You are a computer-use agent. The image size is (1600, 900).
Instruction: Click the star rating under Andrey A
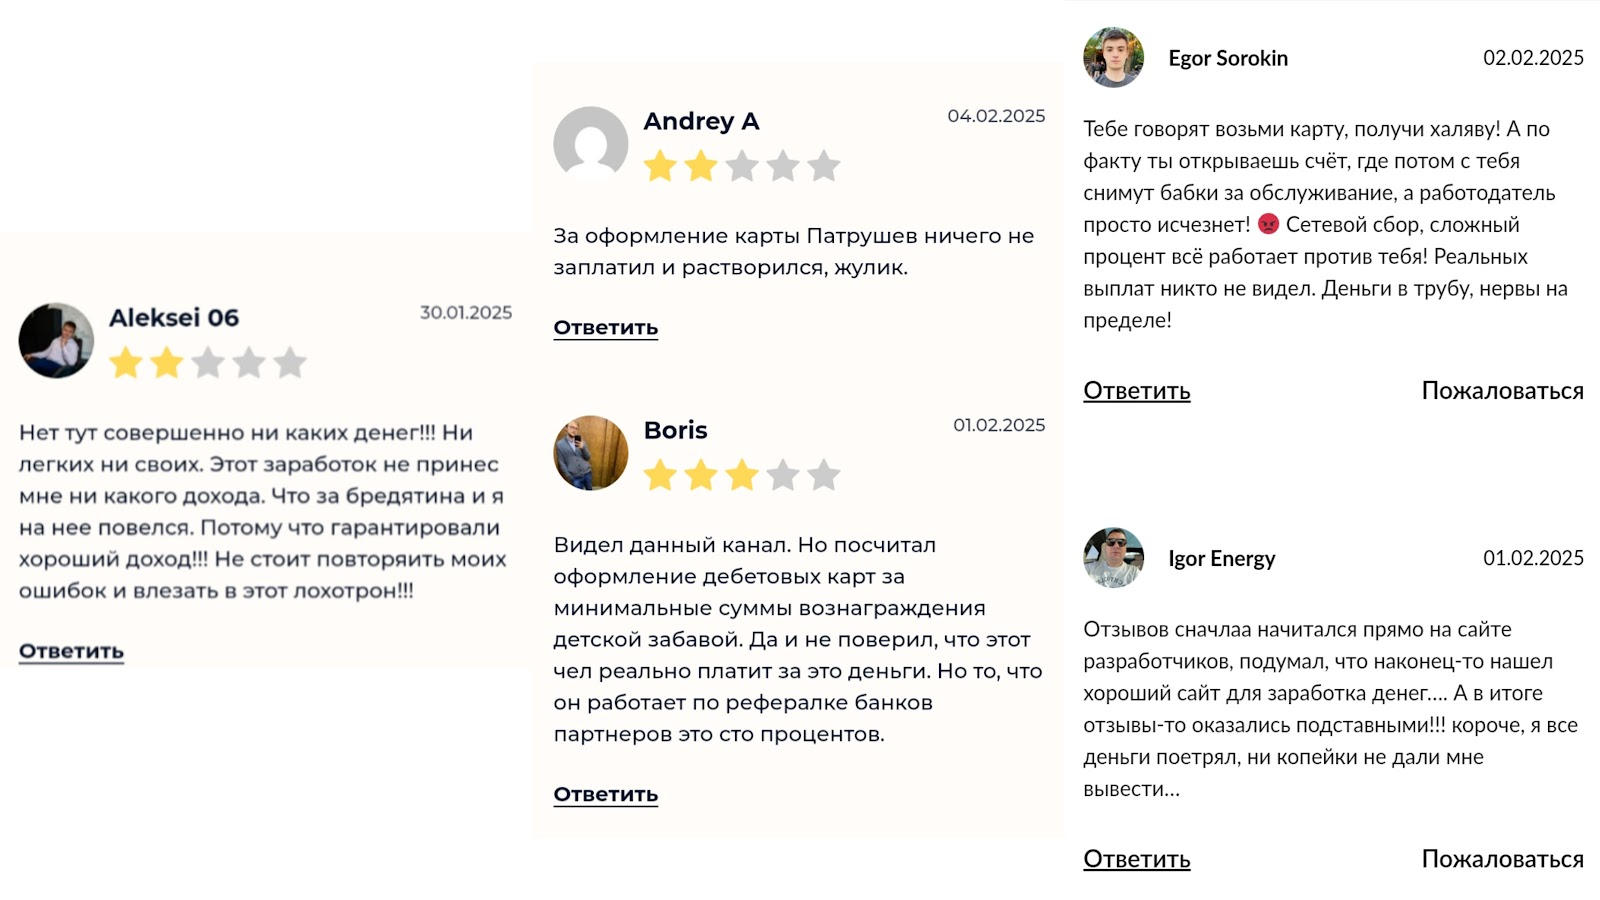pos(742,166)
